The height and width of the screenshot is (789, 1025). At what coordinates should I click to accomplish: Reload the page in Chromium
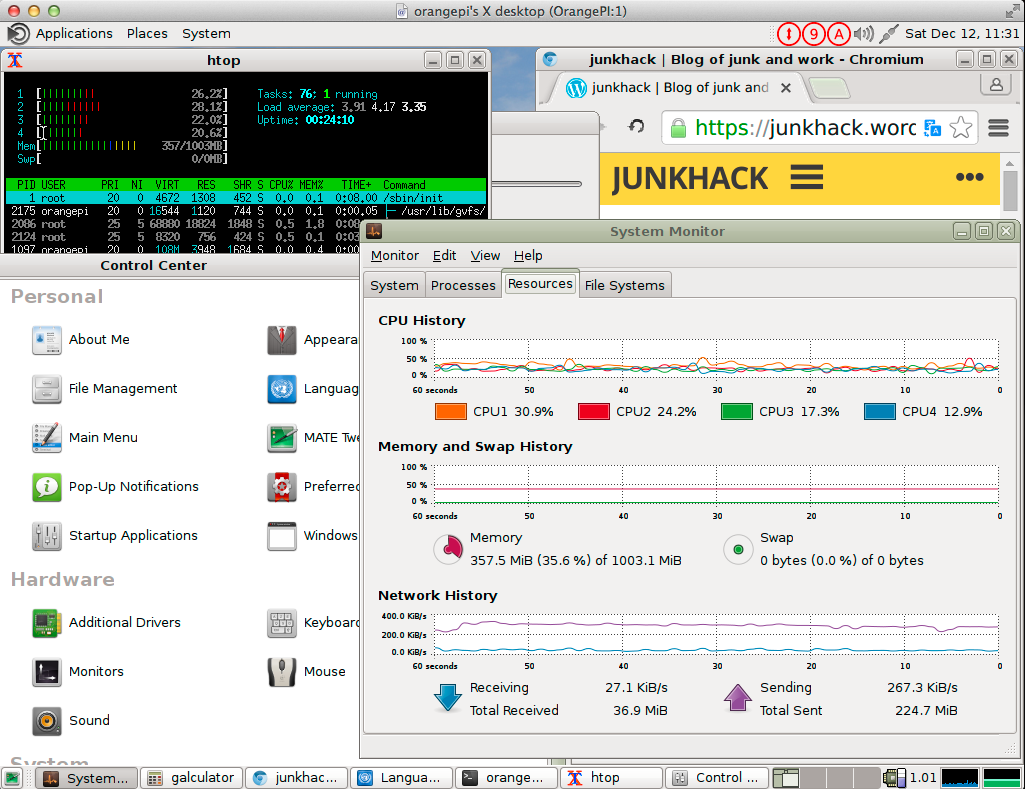(x=635, y=126)
